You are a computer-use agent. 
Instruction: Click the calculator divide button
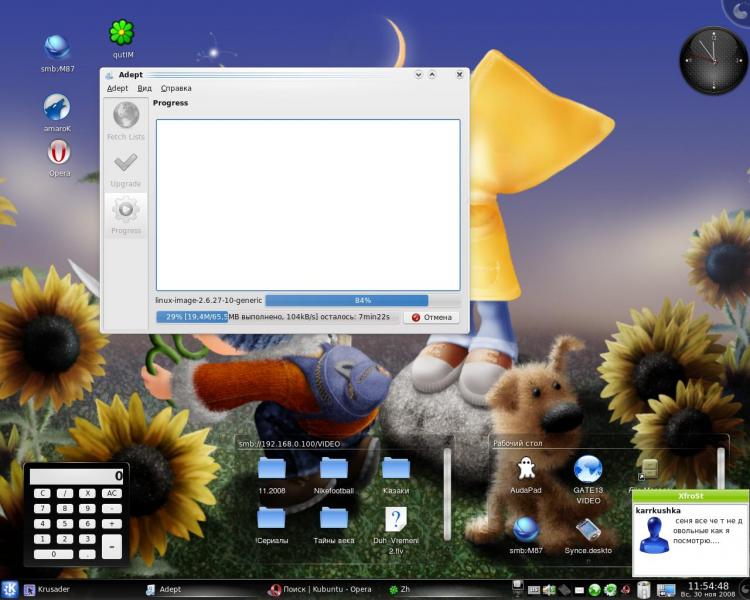(x=65, y=493)
